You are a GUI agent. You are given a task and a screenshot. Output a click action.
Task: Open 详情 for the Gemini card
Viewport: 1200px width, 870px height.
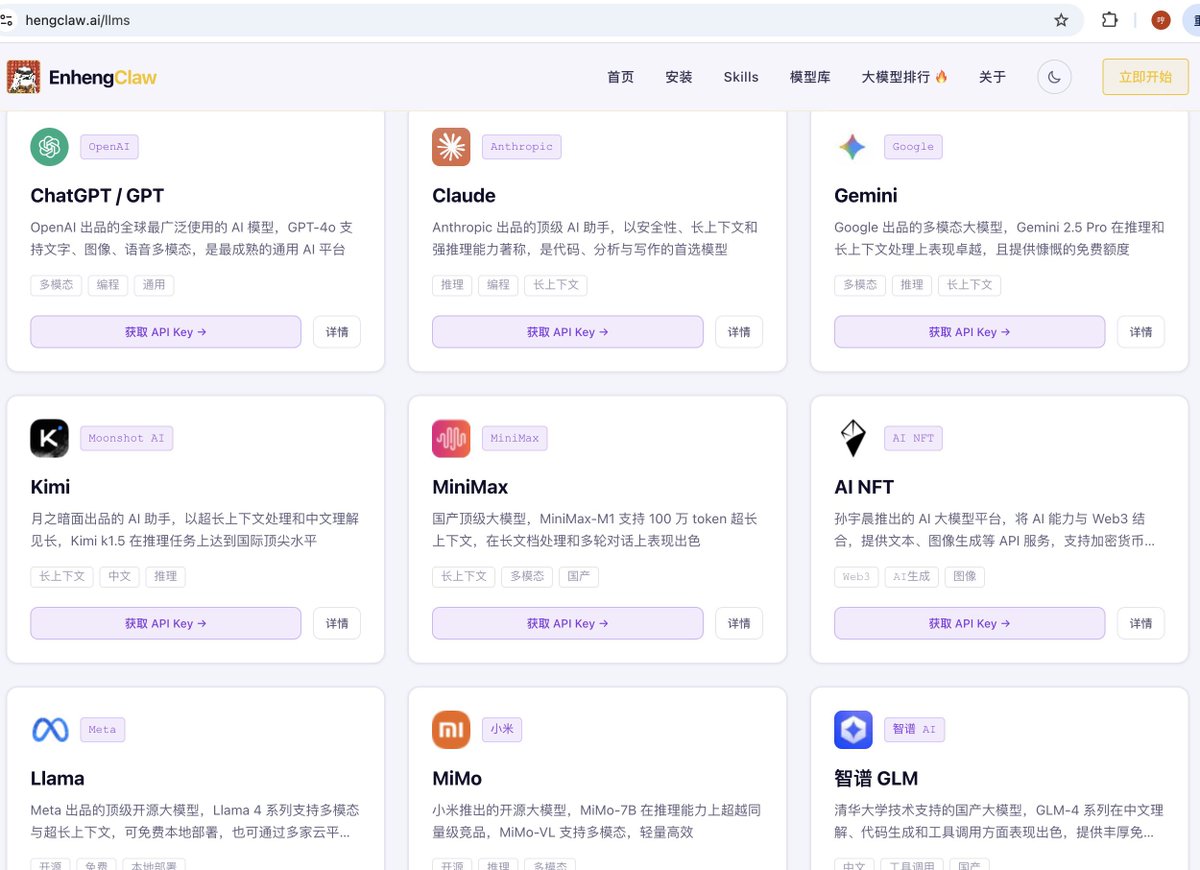pyautogui.click(x=1141, y=332)
